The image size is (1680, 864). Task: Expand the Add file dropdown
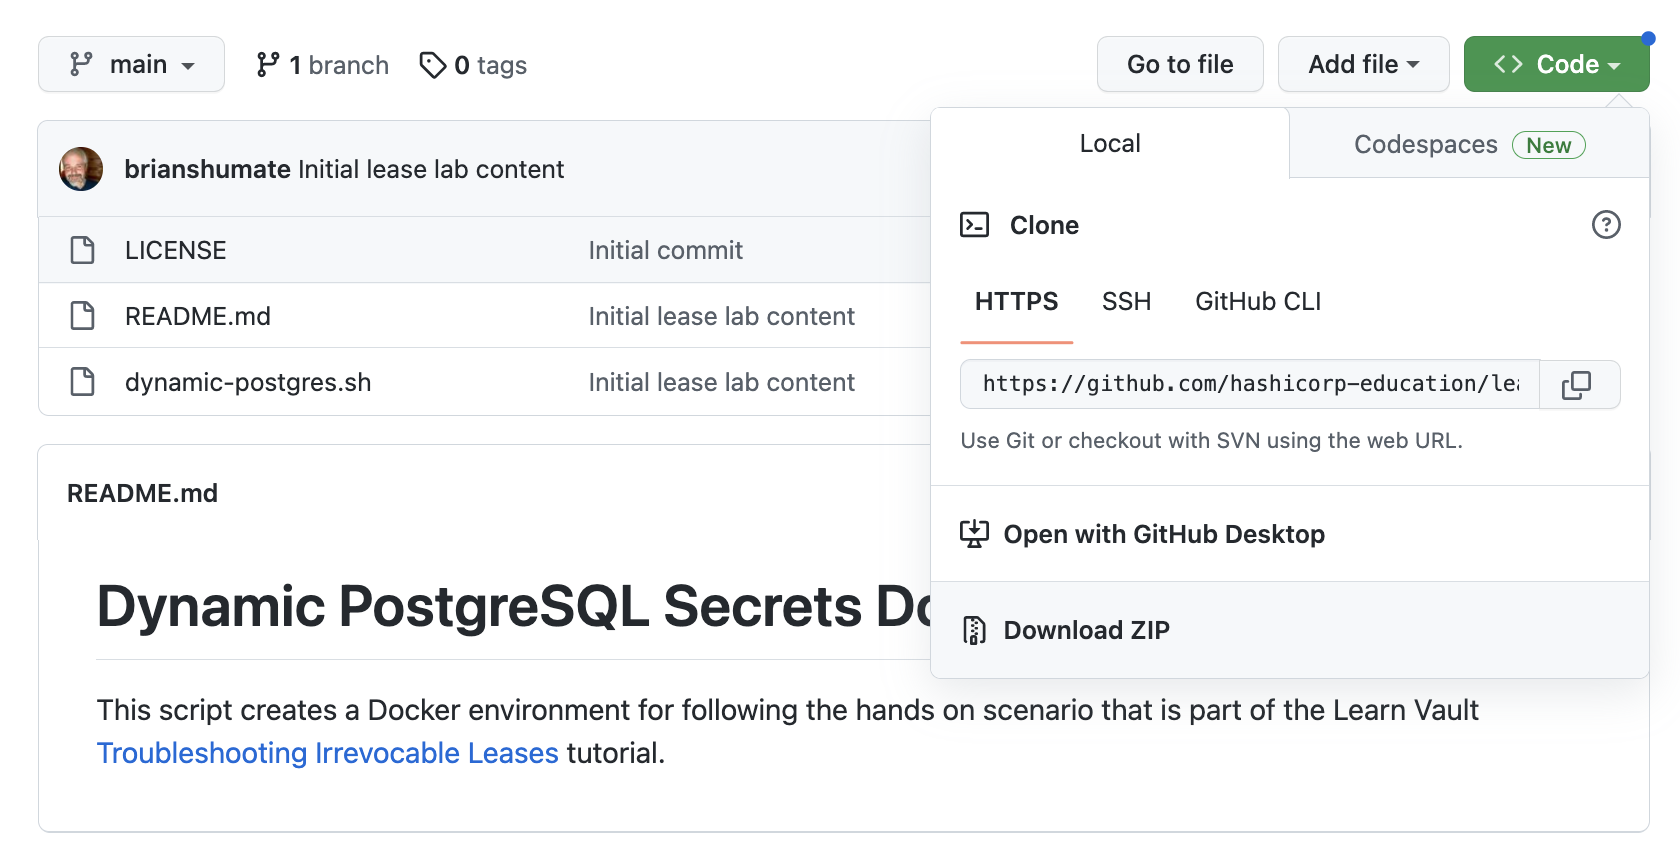pos(1363,65)
